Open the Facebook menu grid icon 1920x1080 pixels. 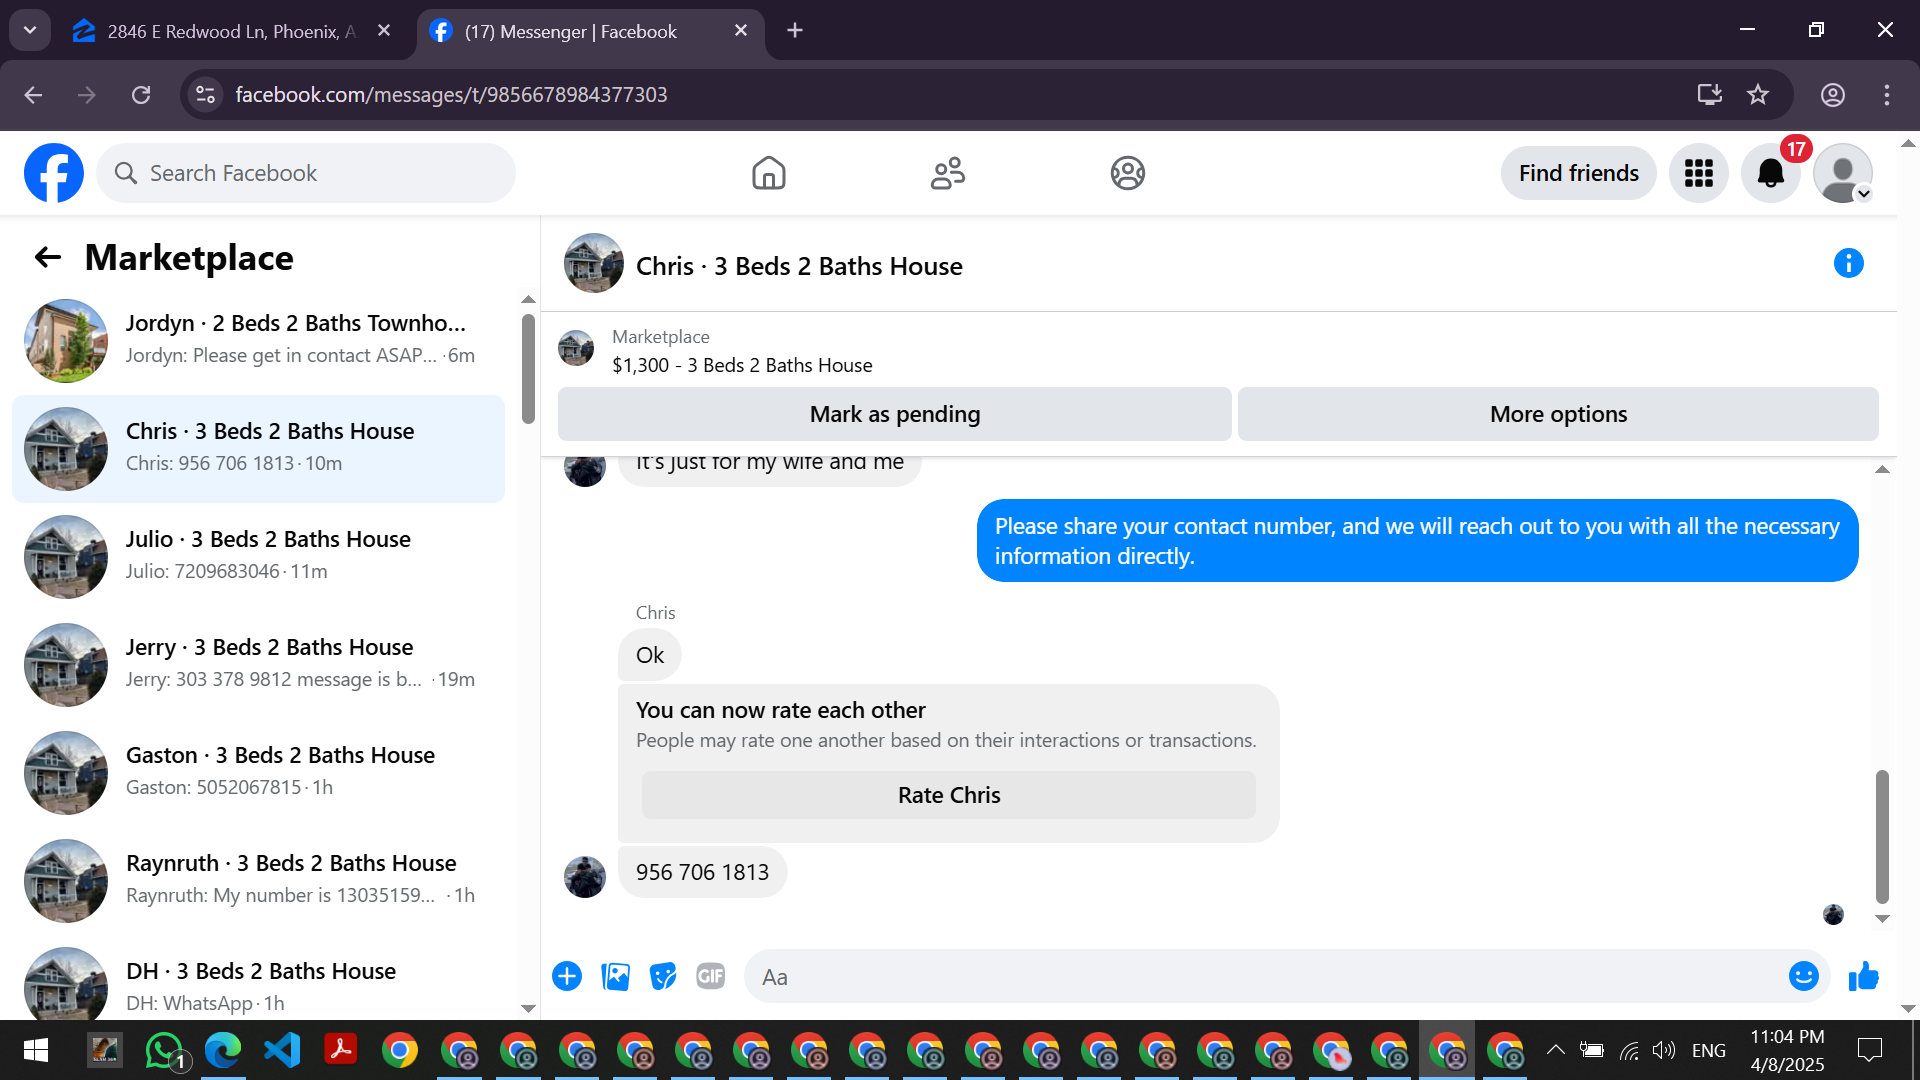(x=1698, y=173)
